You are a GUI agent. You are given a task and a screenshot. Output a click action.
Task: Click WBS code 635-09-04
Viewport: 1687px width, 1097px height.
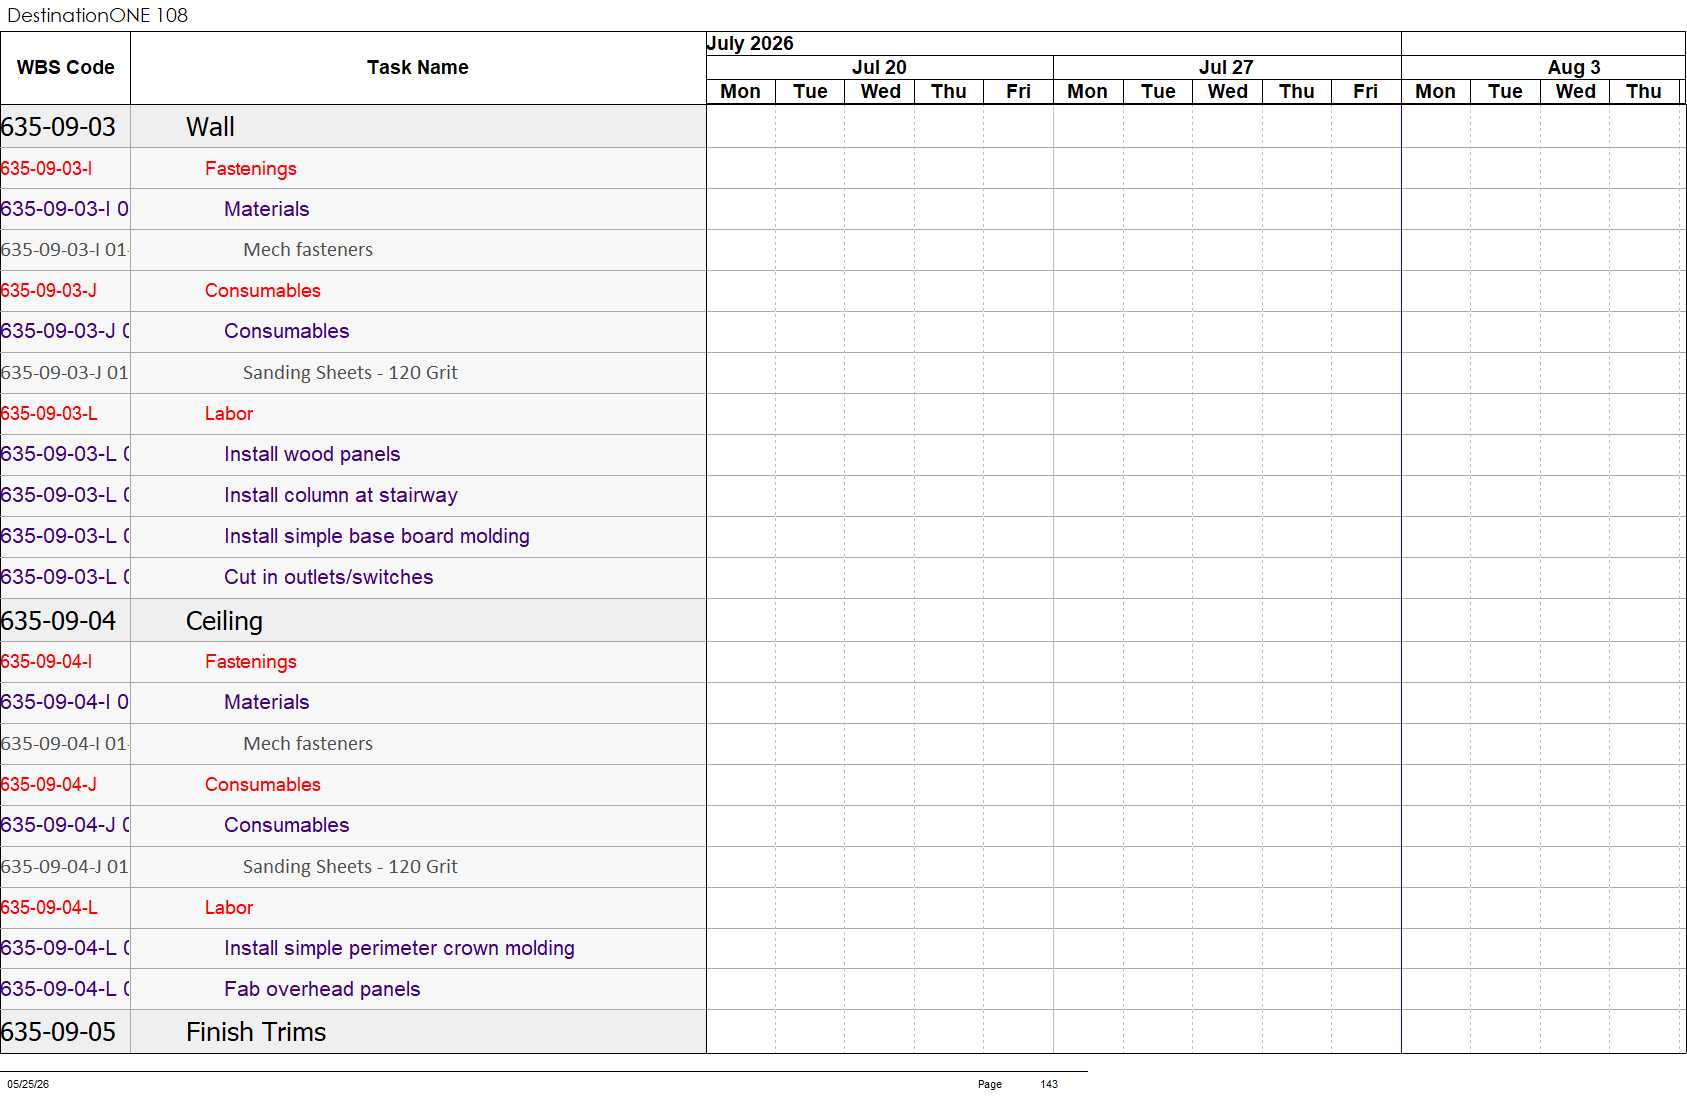(x=58, y=621)
